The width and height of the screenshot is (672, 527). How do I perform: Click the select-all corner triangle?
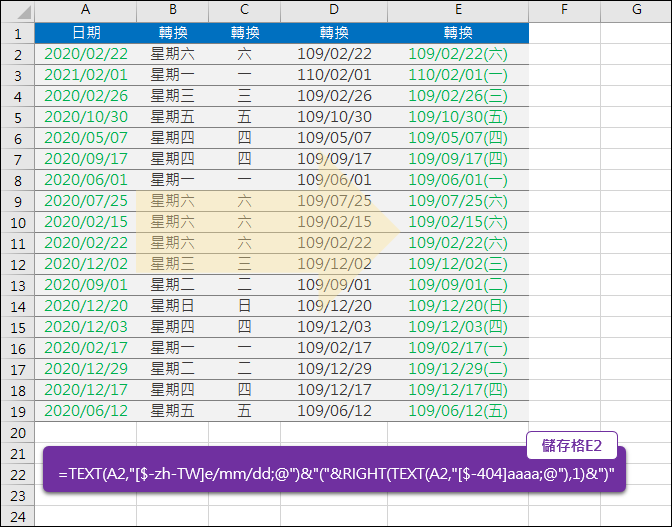[23, 12]
